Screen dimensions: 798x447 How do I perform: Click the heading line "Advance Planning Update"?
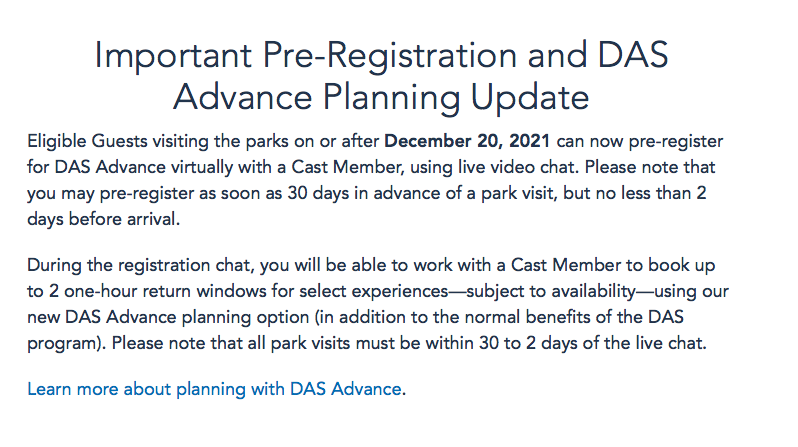coord(380,99)
